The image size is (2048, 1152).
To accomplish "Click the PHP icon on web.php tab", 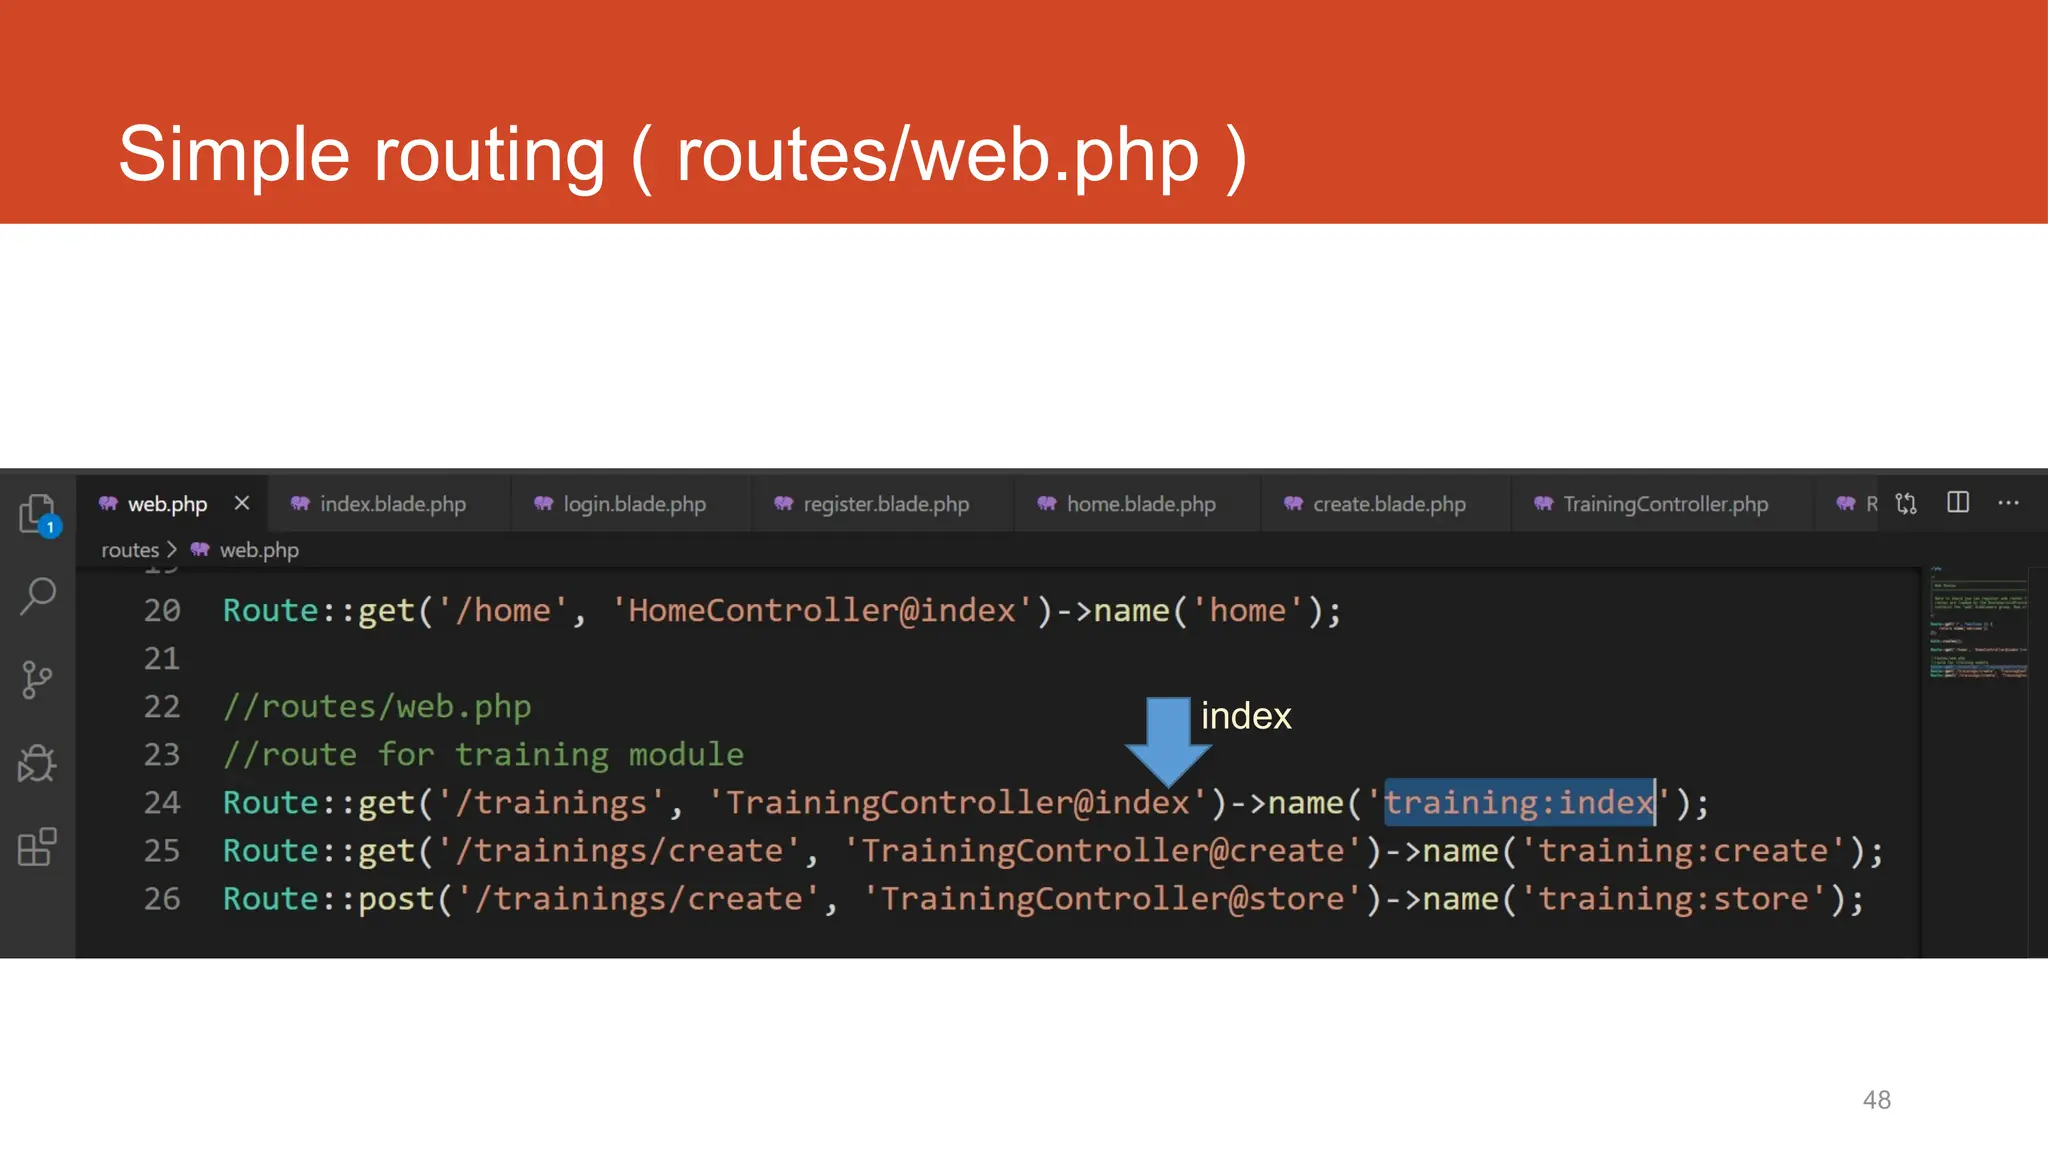I will coord(108,503).
